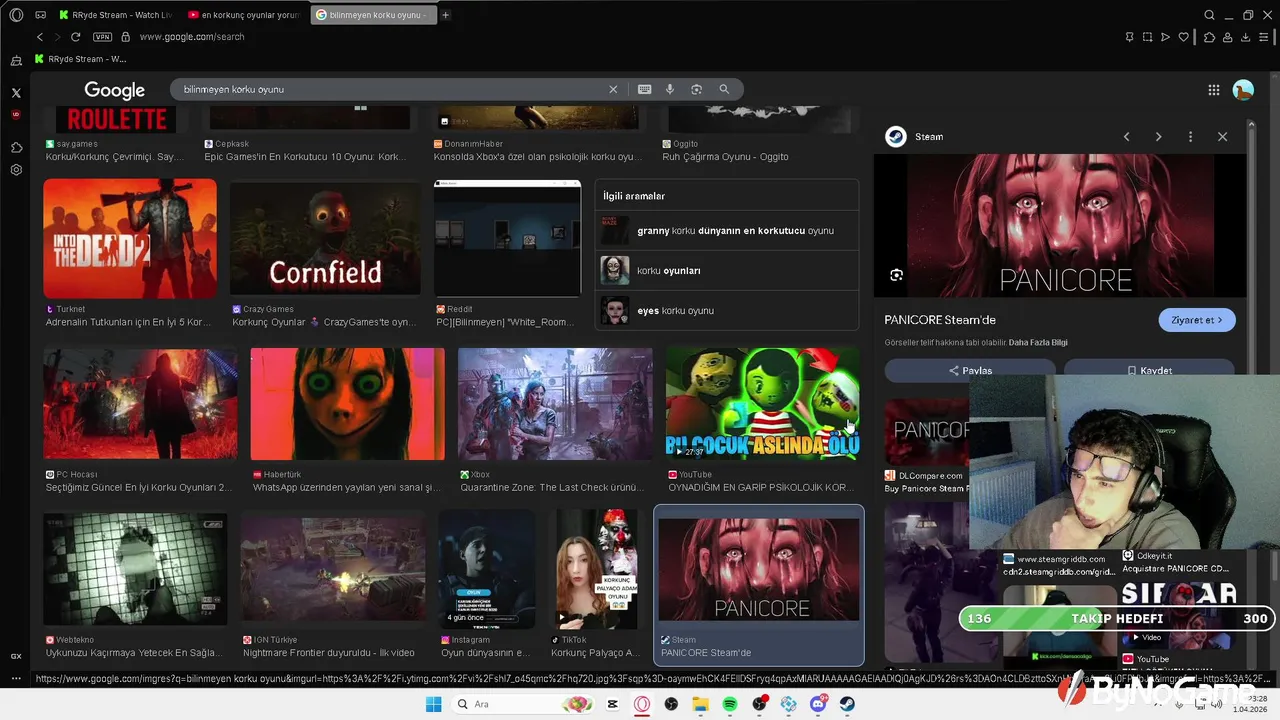Open the extensions cube icon
The width and height of the screenshot is (1280, 720).
coord(1209,37)
